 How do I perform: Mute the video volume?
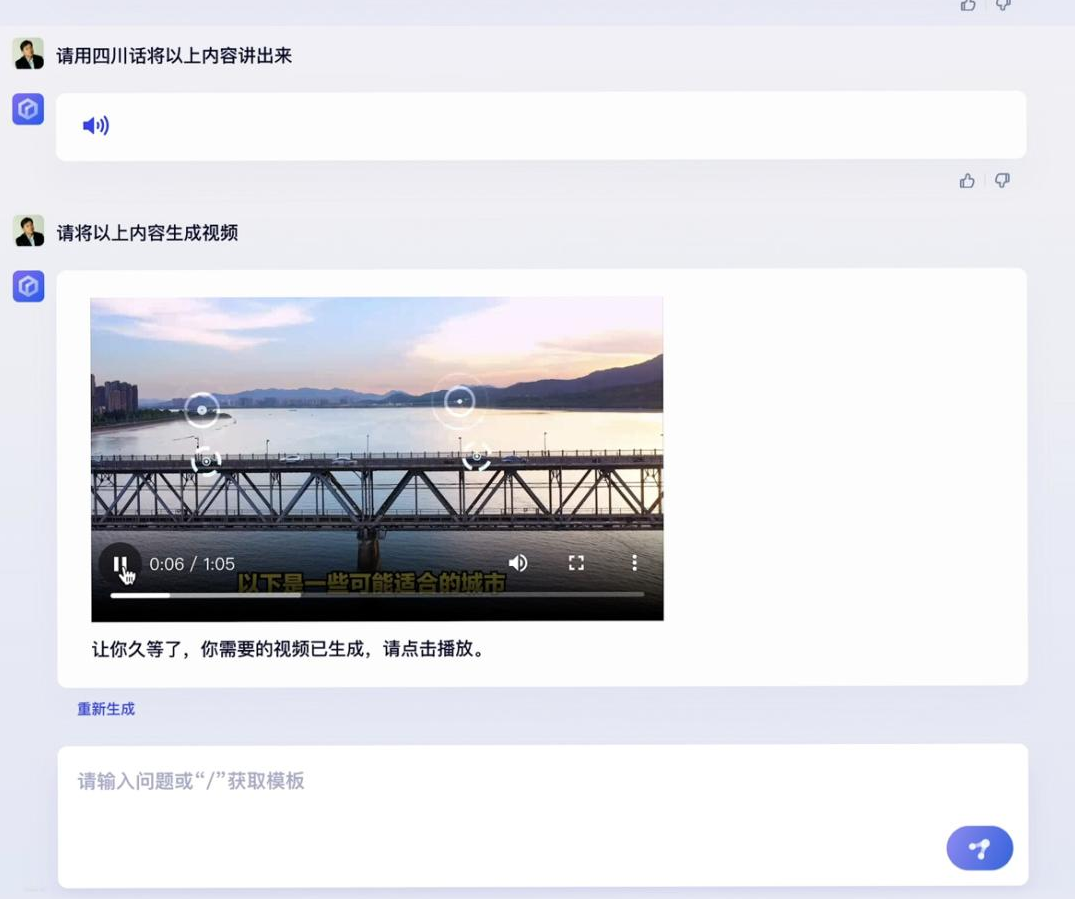[518, 563]
